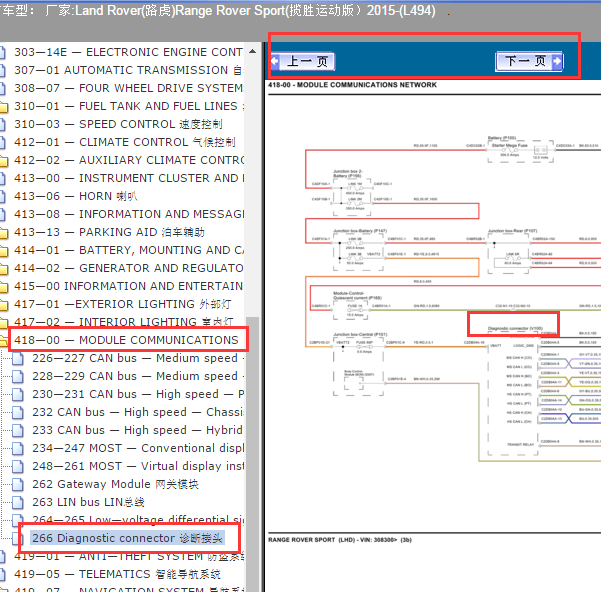
Task: Click 418-00 Module Communications Network heading
Action: pos(352,85)
